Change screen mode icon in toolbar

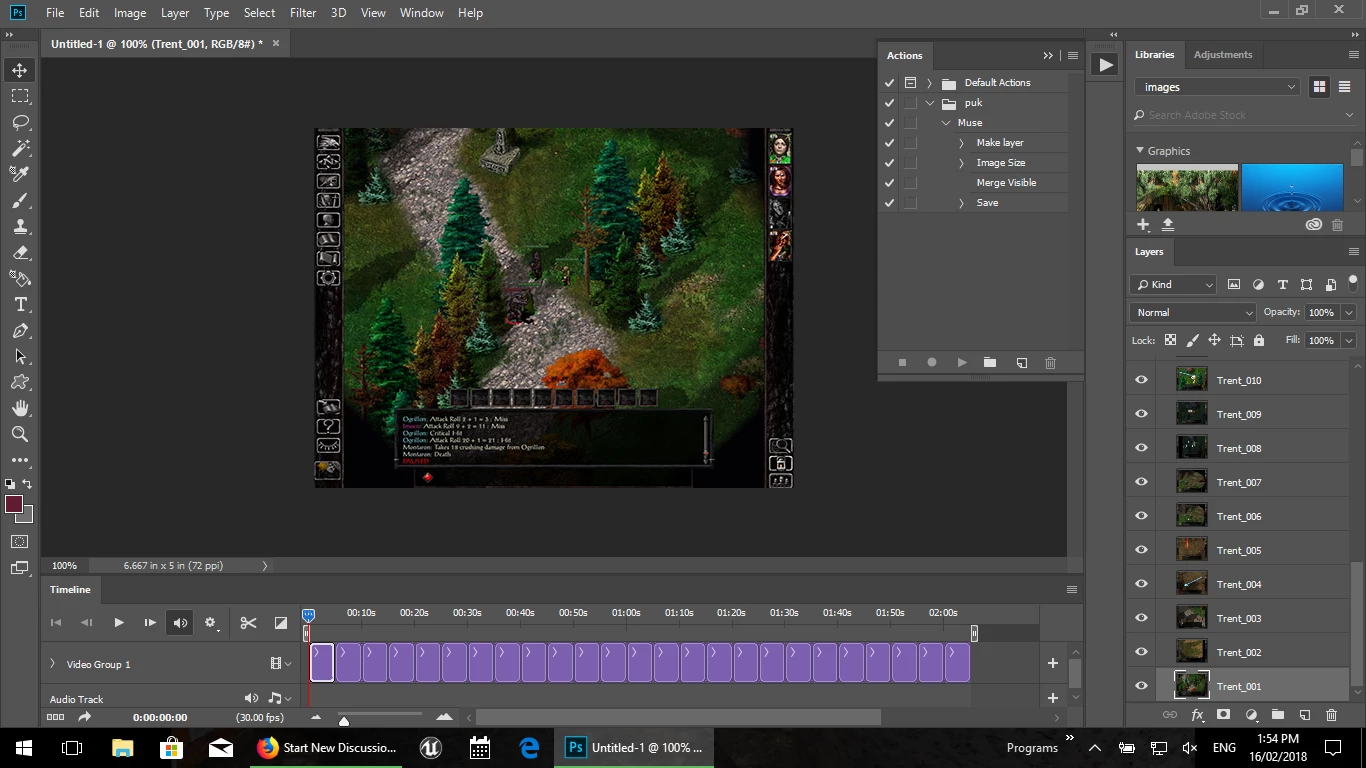tap(20, 568)
